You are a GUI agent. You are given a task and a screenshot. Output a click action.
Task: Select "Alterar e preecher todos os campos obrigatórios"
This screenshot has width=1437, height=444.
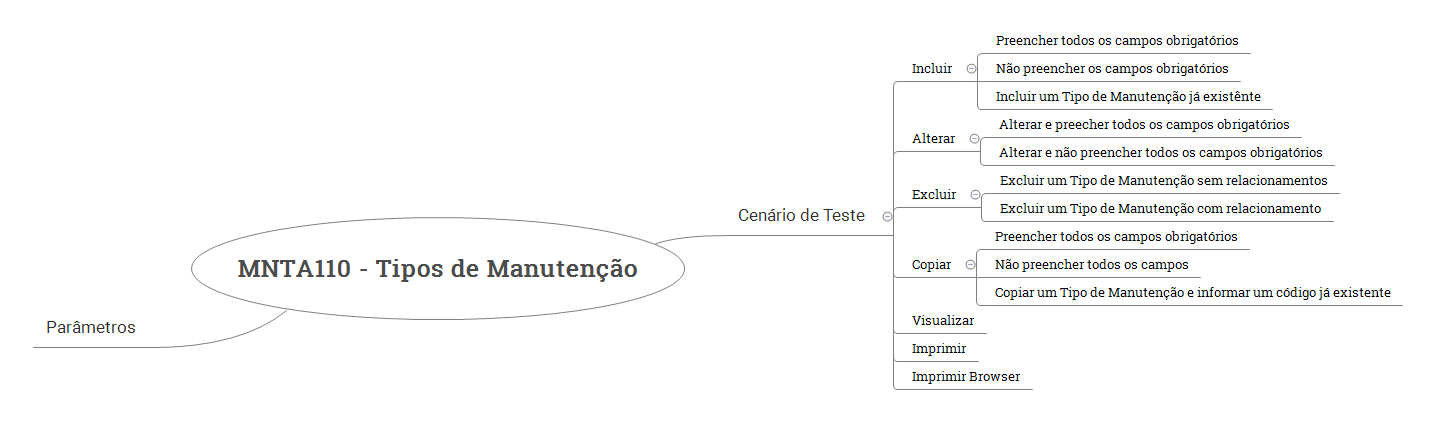point(1144,125)
